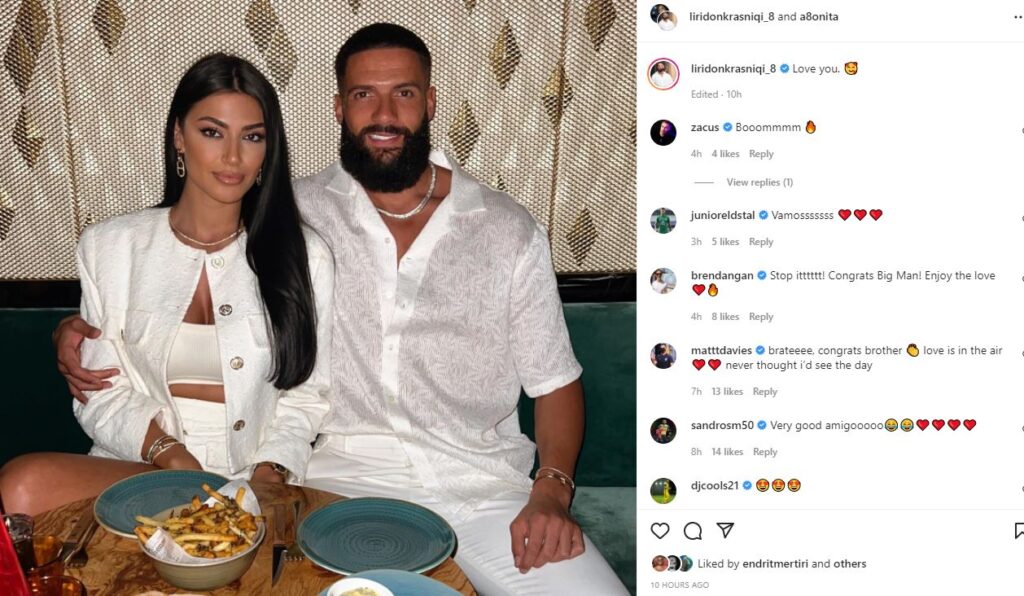1024x596 pixels.
Task: Save post with bookmark icon
Action: pyautogui.click(x=1019, y=531)
